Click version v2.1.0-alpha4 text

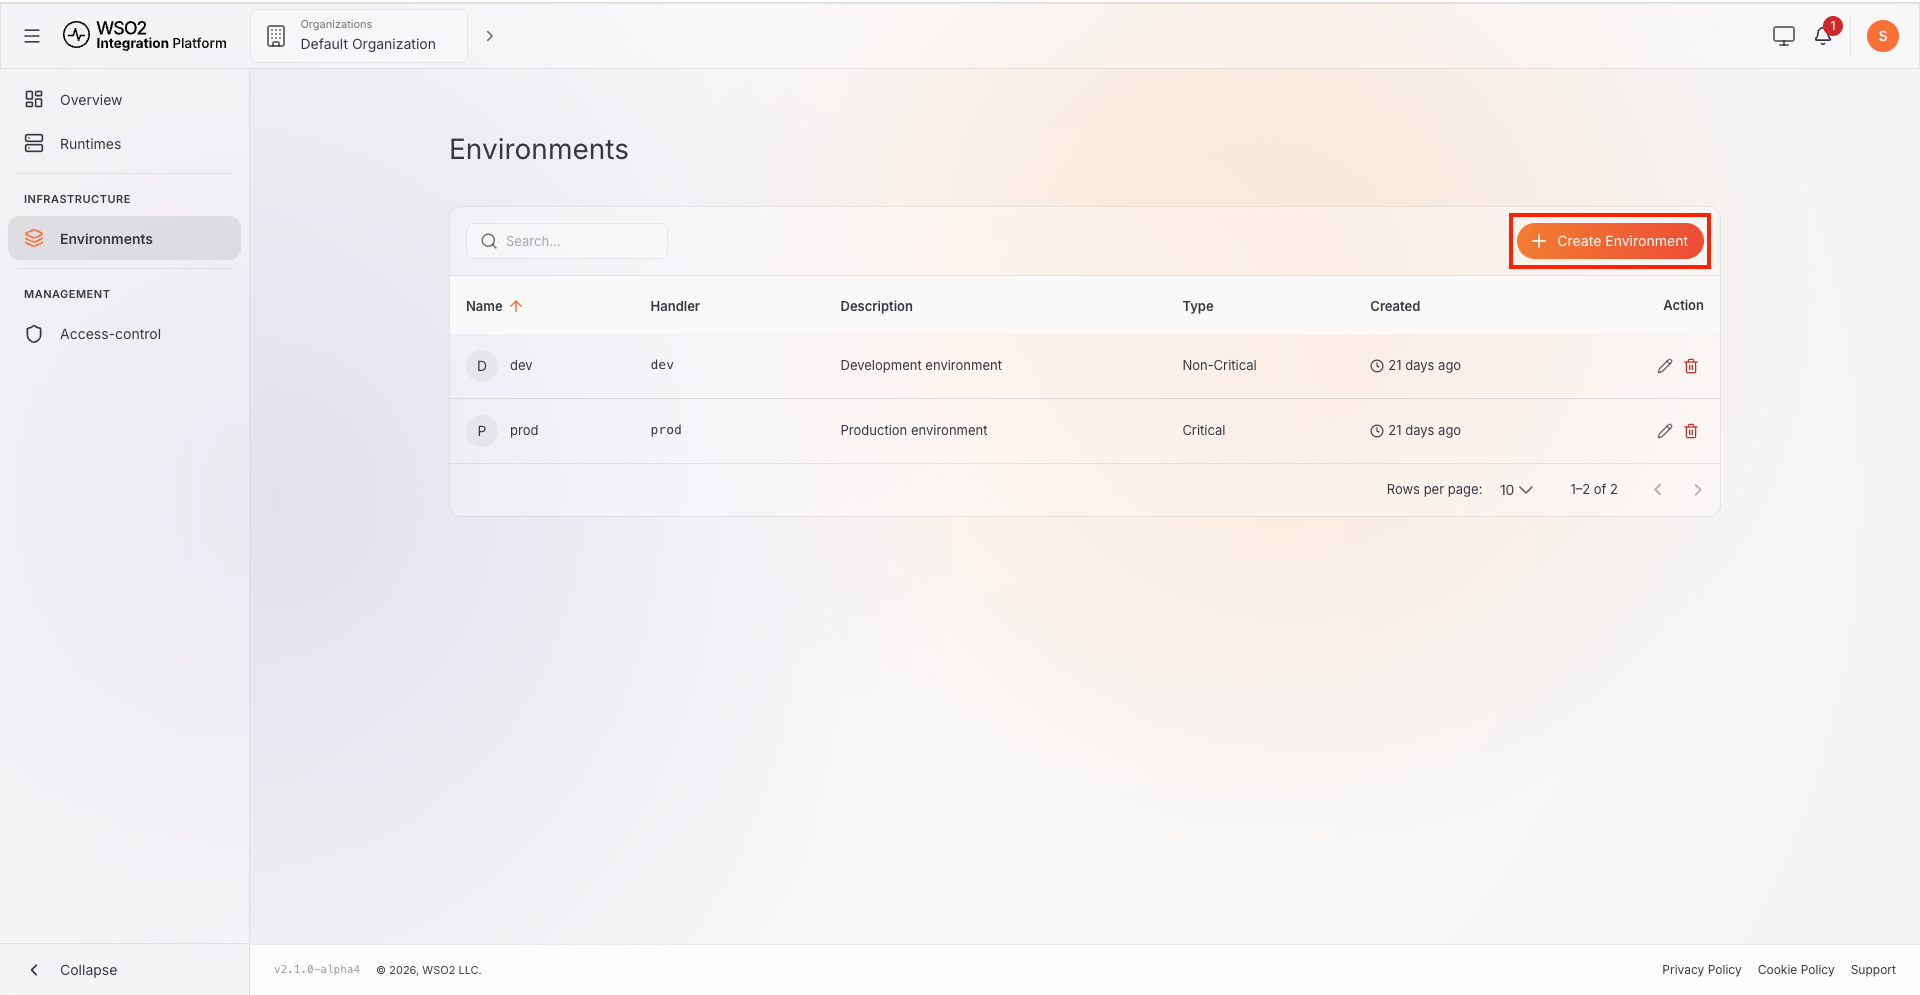(317, 970)
